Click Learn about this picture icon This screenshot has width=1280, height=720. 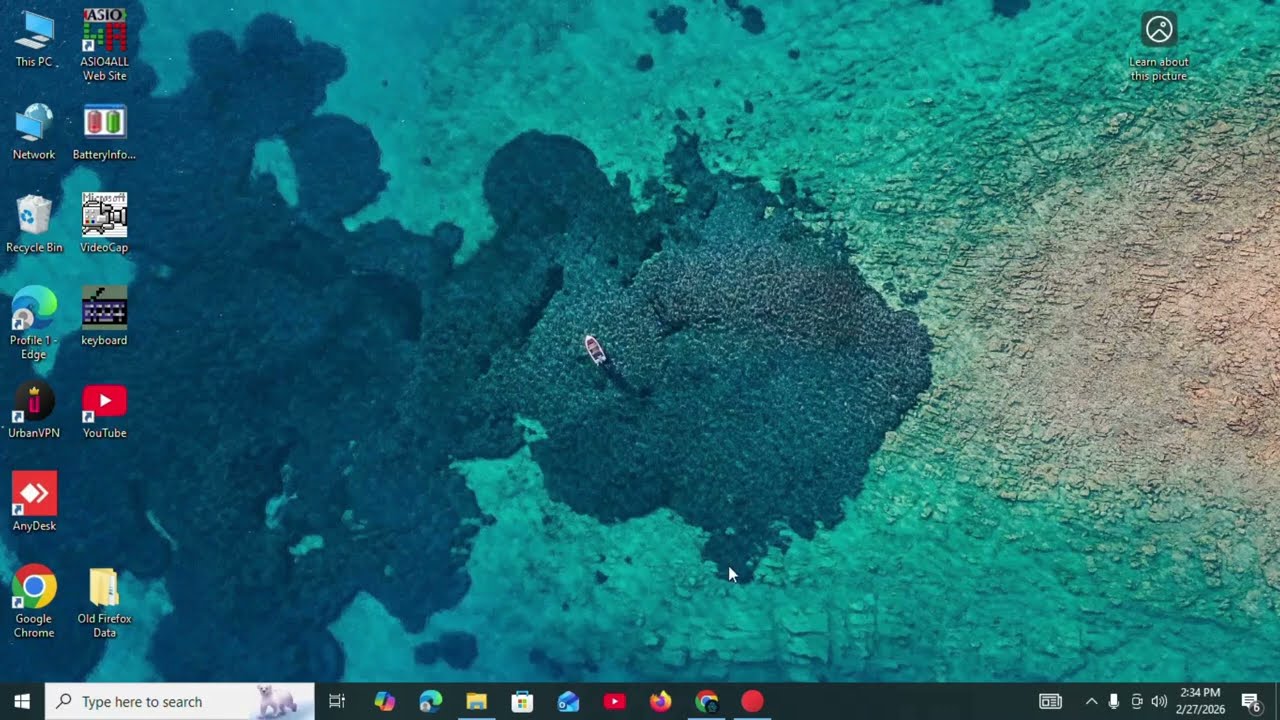click(x=1159, y=47)
